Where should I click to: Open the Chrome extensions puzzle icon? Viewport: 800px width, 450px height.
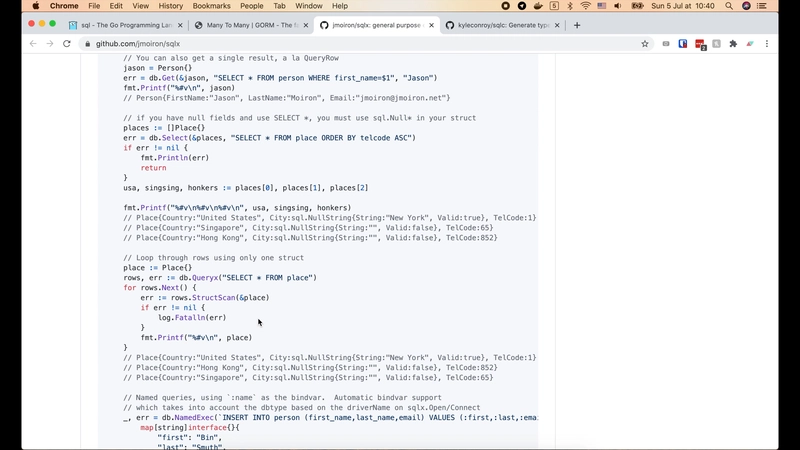coord(733,44)
